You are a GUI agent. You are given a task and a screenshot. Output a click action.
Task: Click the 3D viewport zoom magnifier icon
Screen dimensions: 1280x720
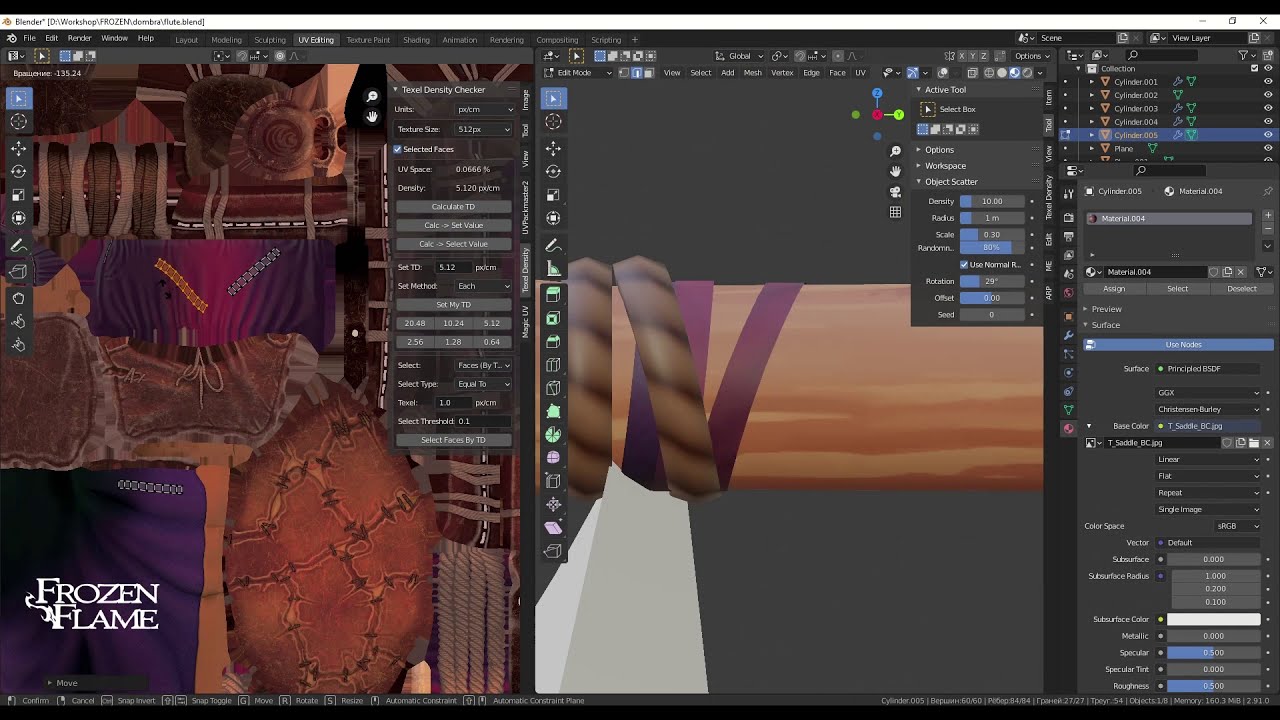895,151
